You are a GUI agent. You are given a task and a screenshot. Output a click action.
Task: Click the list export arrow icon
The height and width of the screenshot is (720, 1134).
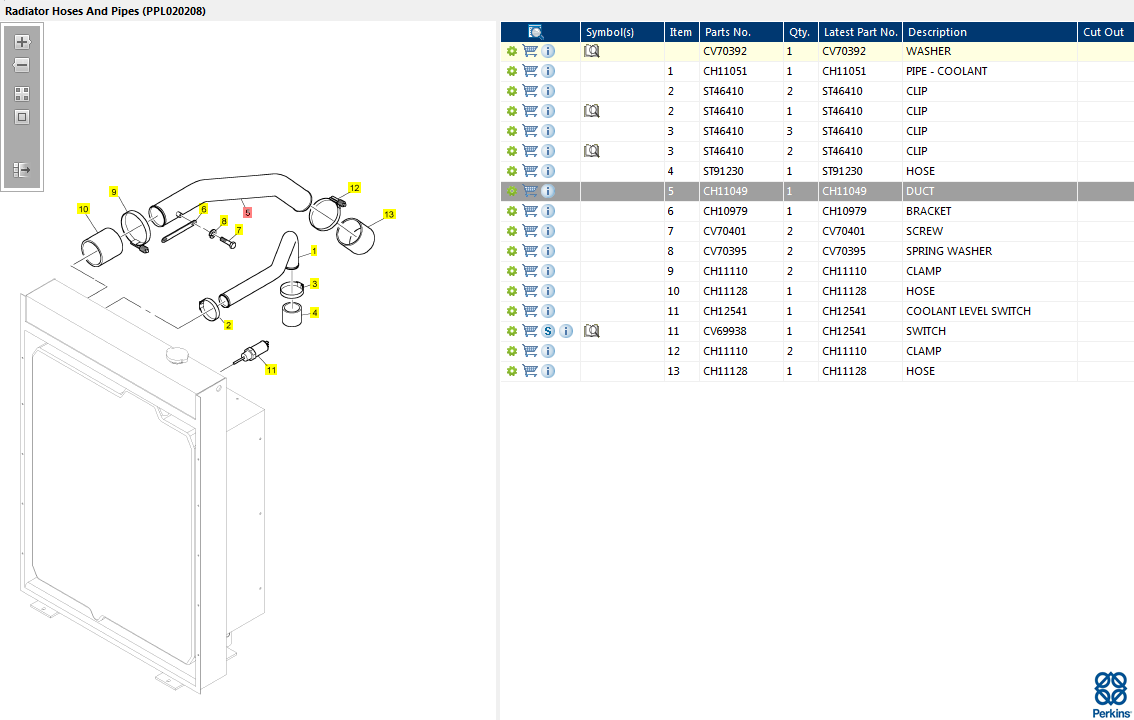click(x=22, y=170)
